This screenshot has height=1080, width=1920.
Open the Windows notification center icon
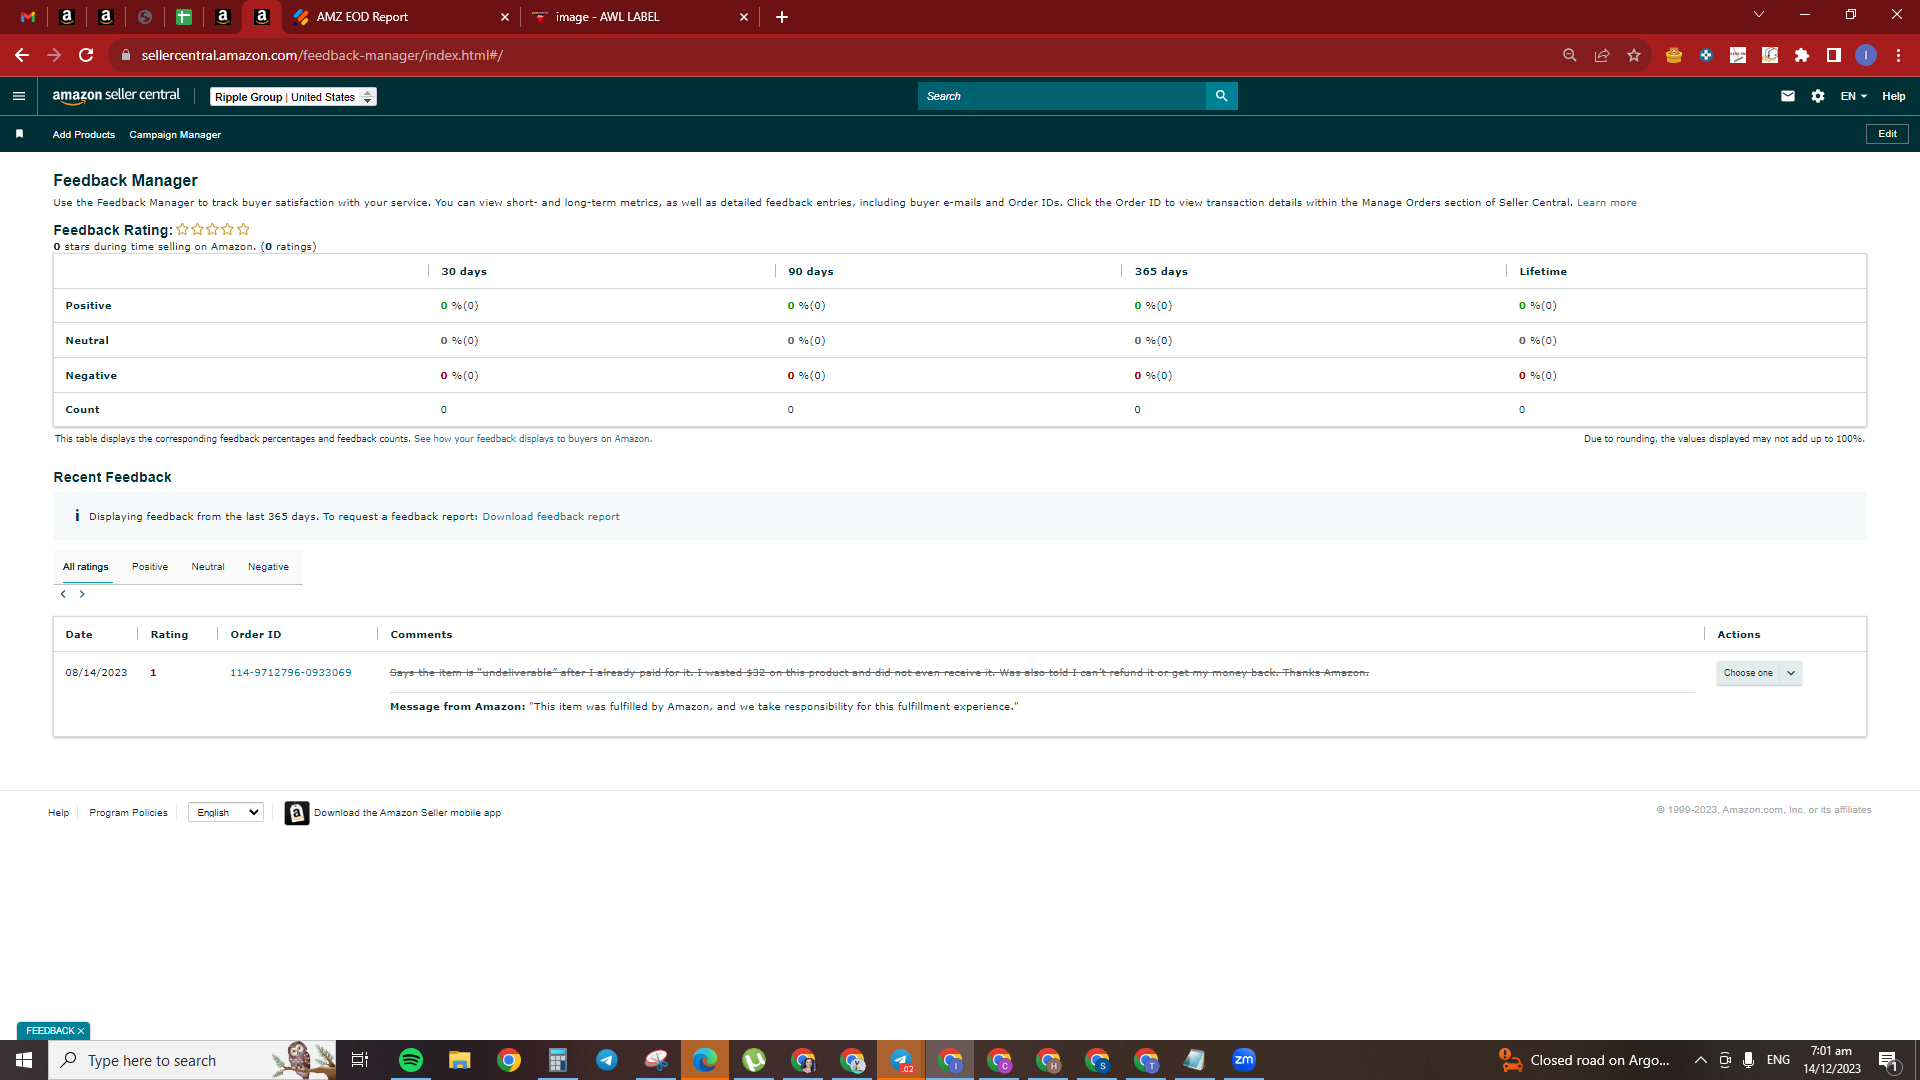pos(1889,1060)
